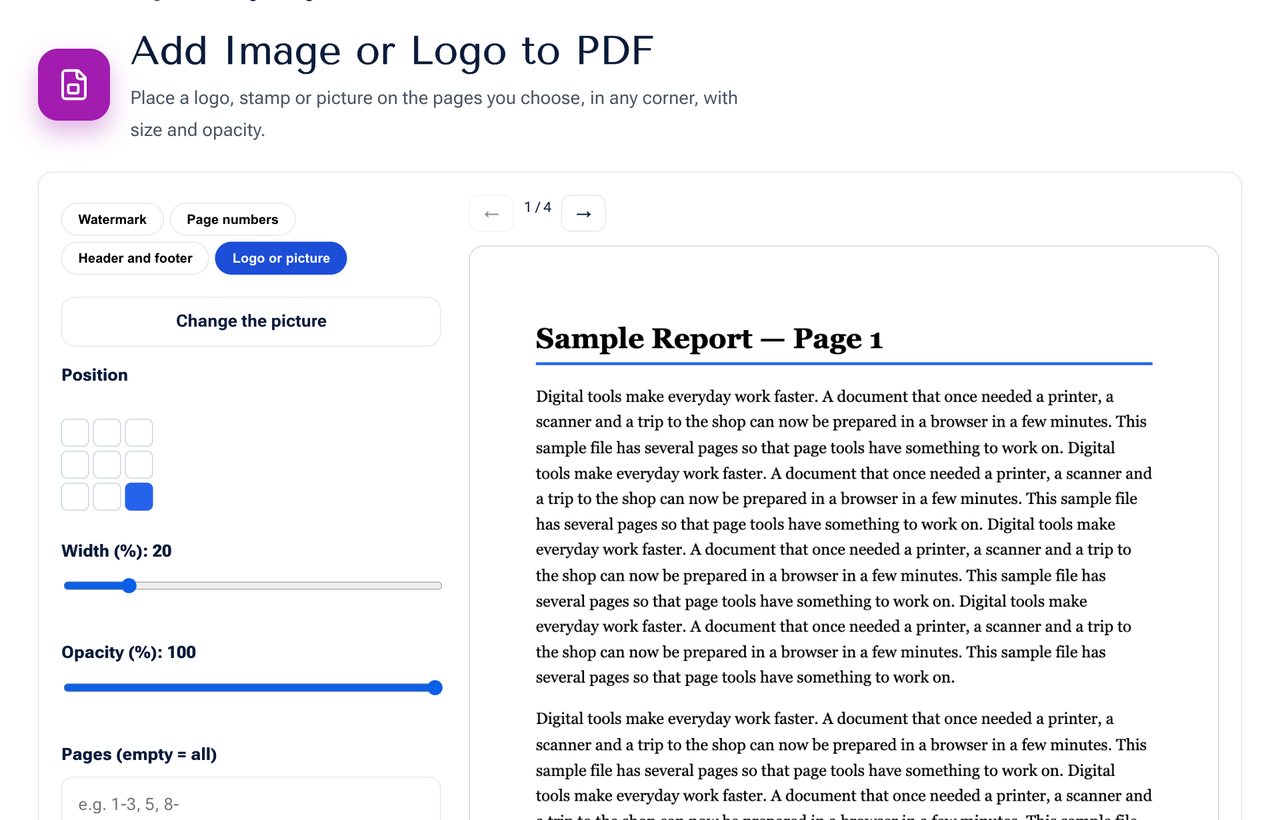Select the Logo or picture tab

point(281,258)
